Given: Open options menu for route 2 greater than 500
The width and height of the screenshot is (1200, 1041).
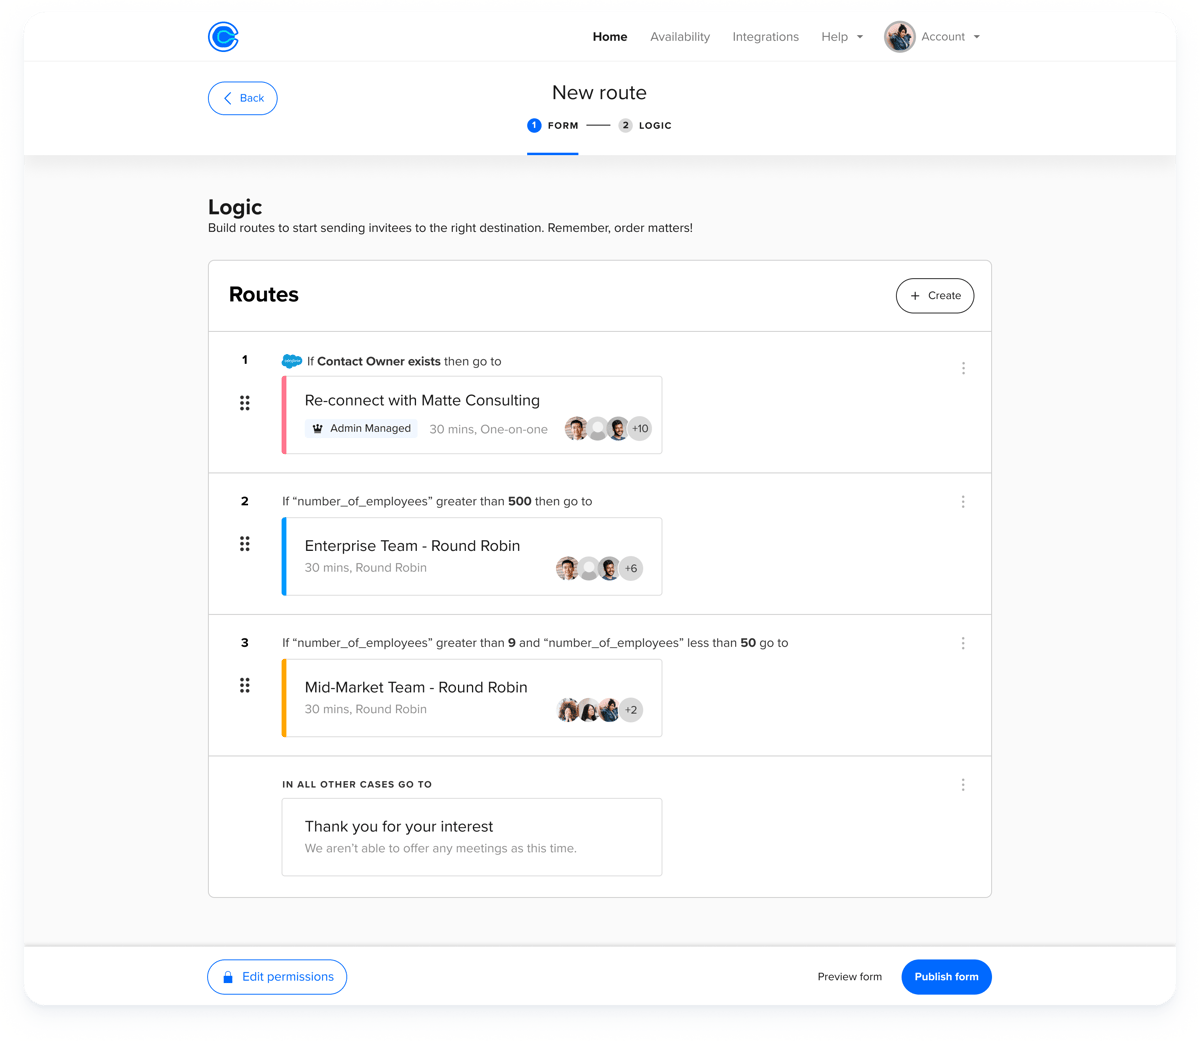Looking at the screenshot, I should 963,502.
